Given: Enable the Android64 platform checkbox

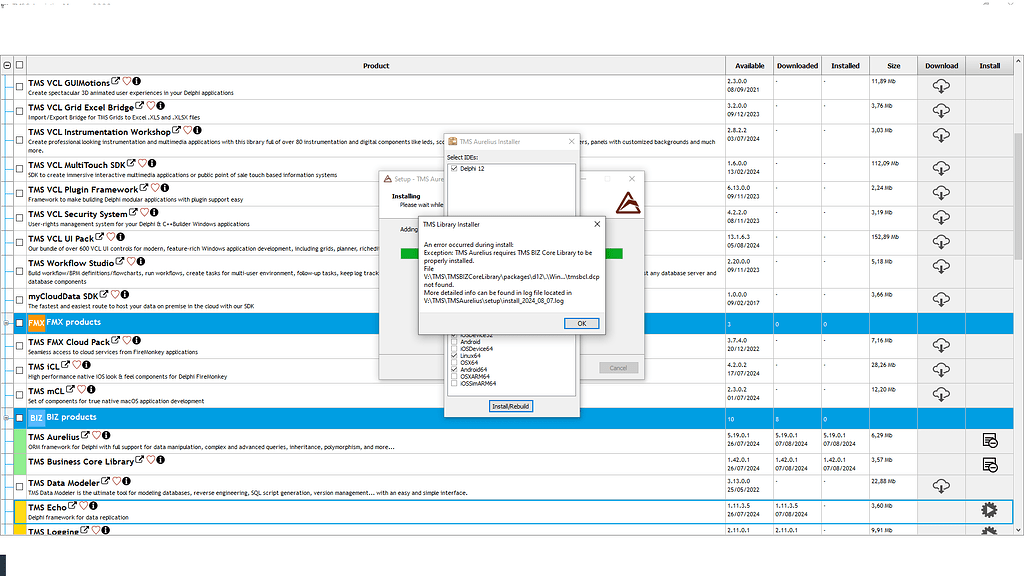Looking at the screenshot, I should tap(453, 369).
